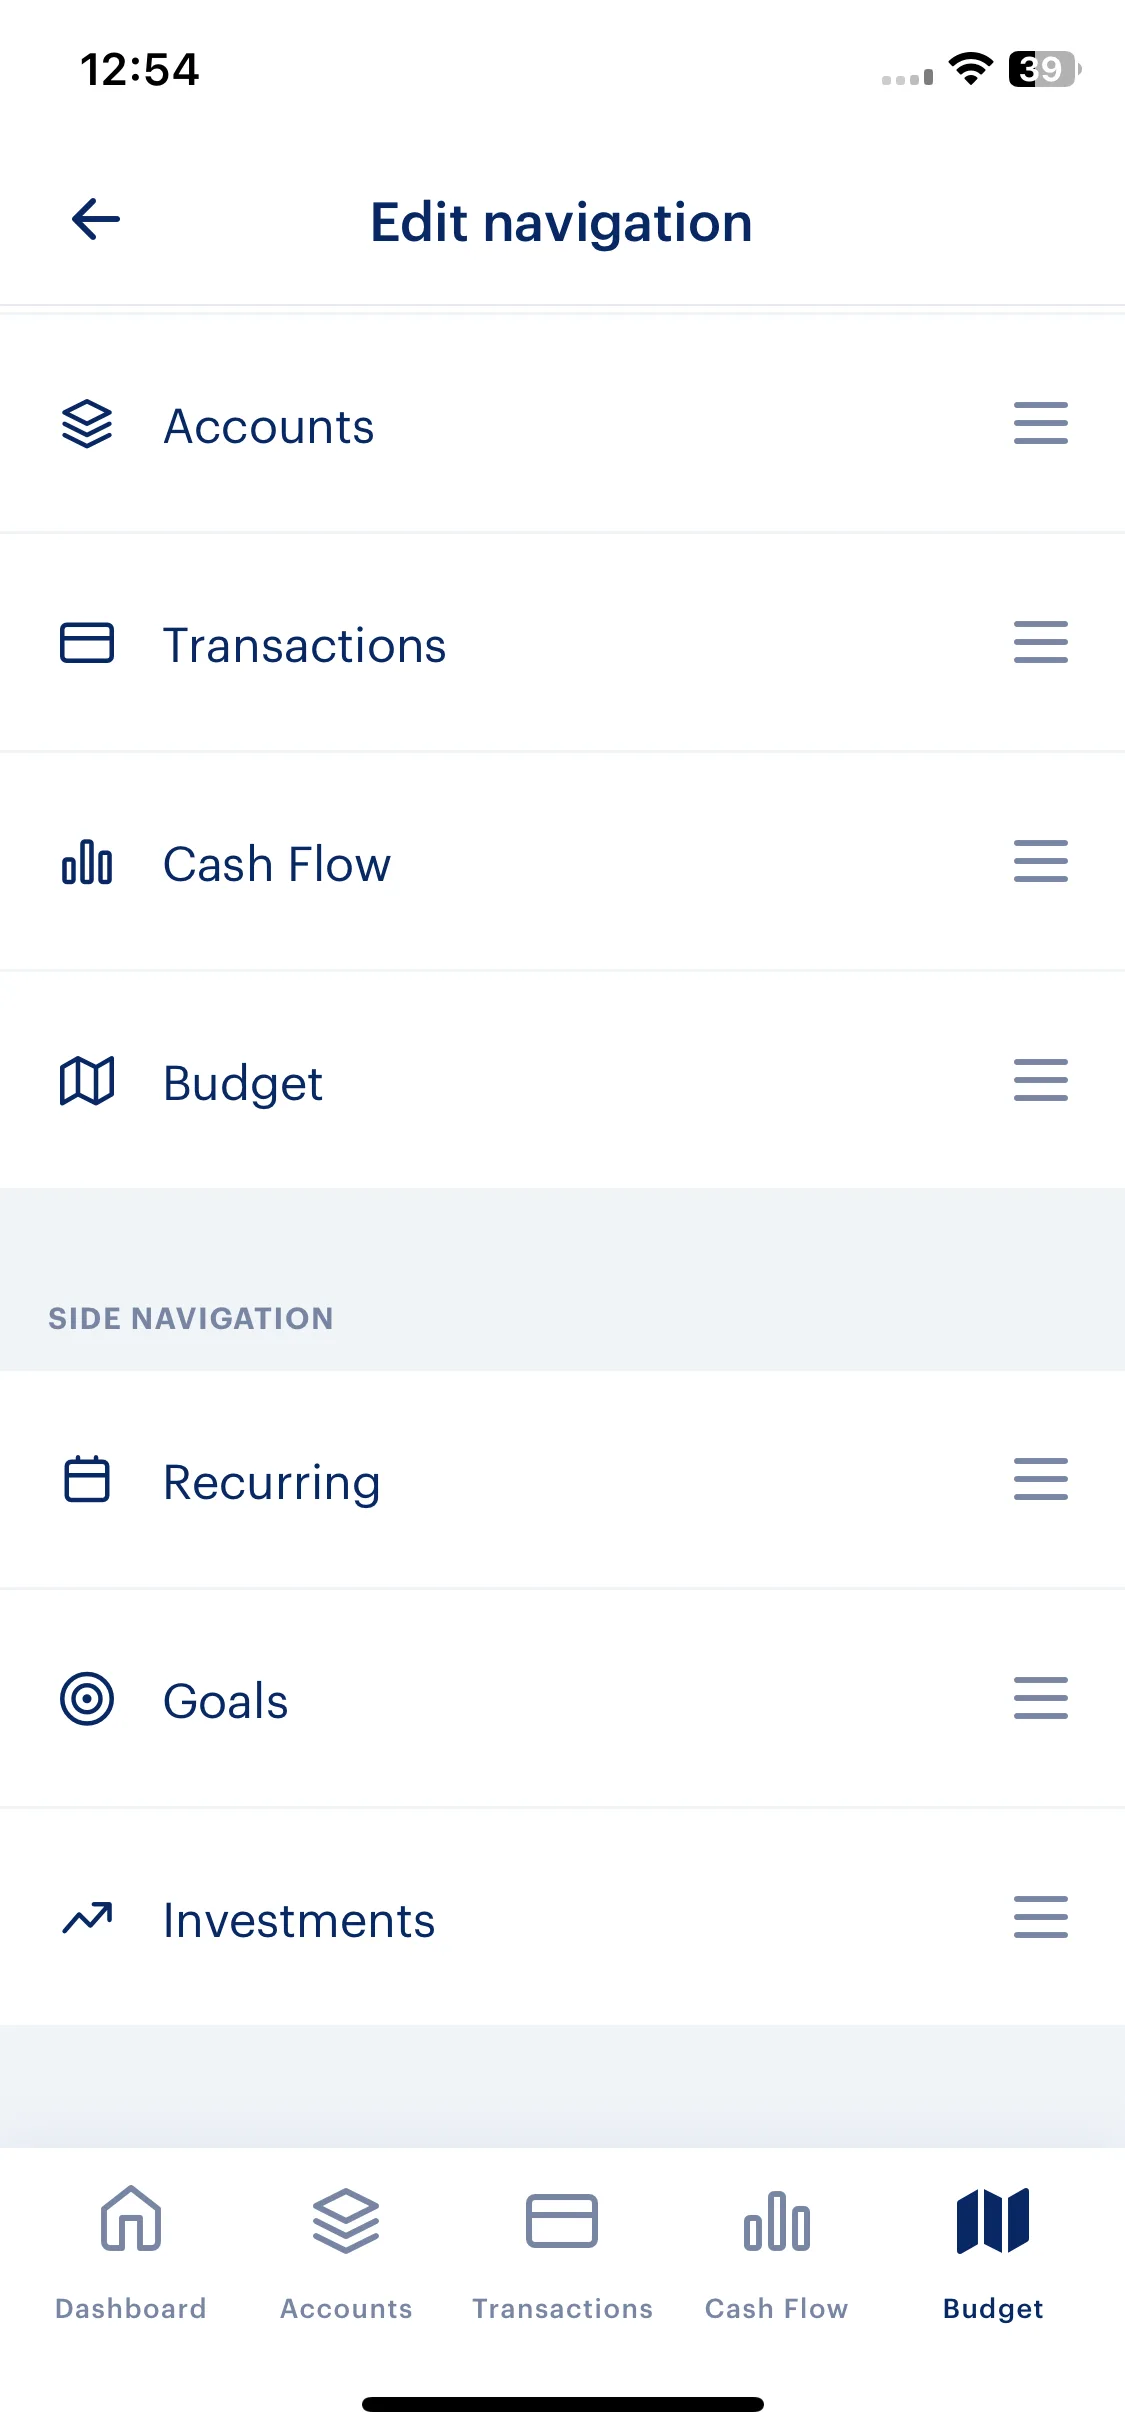The image size is (1125, 2436).
Task: Click the Cash Flow bar chart icon in list
Action: tap(87, 862)
